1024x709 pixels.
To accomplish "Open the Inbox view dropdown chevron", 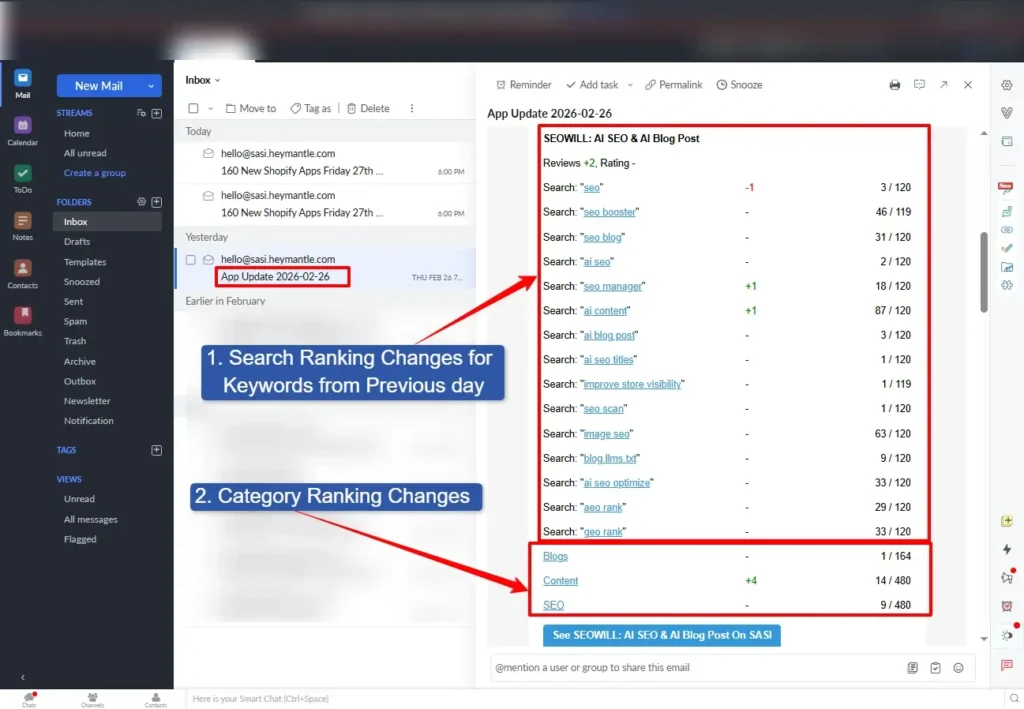I will [216, 80].
